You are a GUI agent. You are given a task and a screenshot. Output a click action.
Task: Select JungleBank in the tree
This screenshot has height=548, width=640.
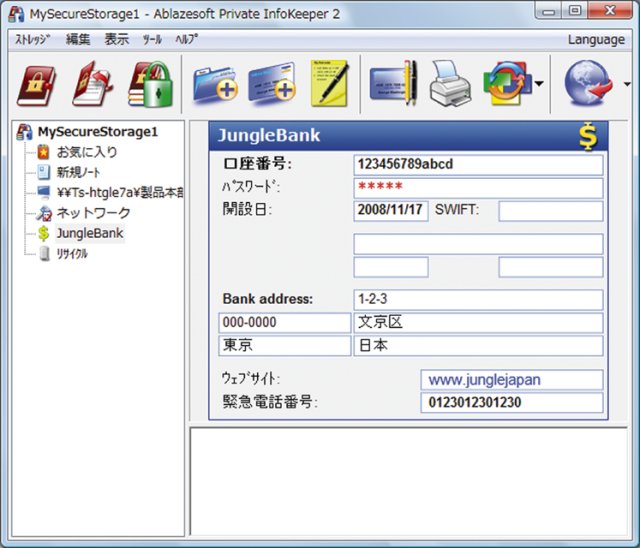(x=90, y=233)
